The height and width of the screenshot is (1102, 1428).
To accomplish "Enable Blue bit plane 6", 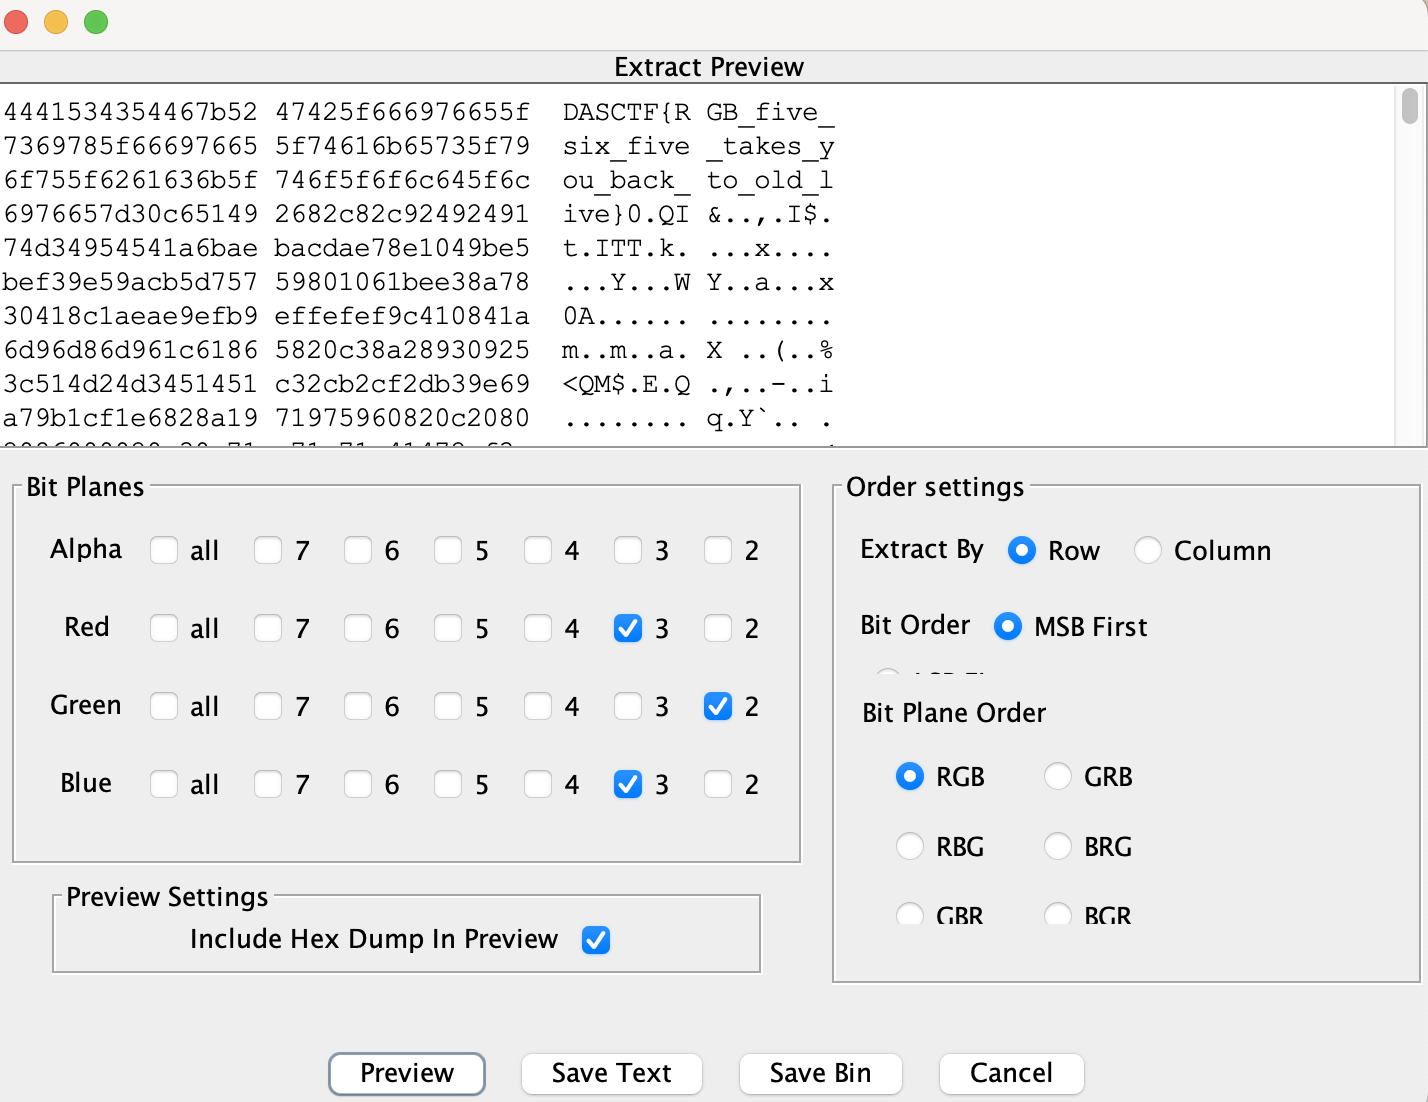I will (x=358, y=784).
